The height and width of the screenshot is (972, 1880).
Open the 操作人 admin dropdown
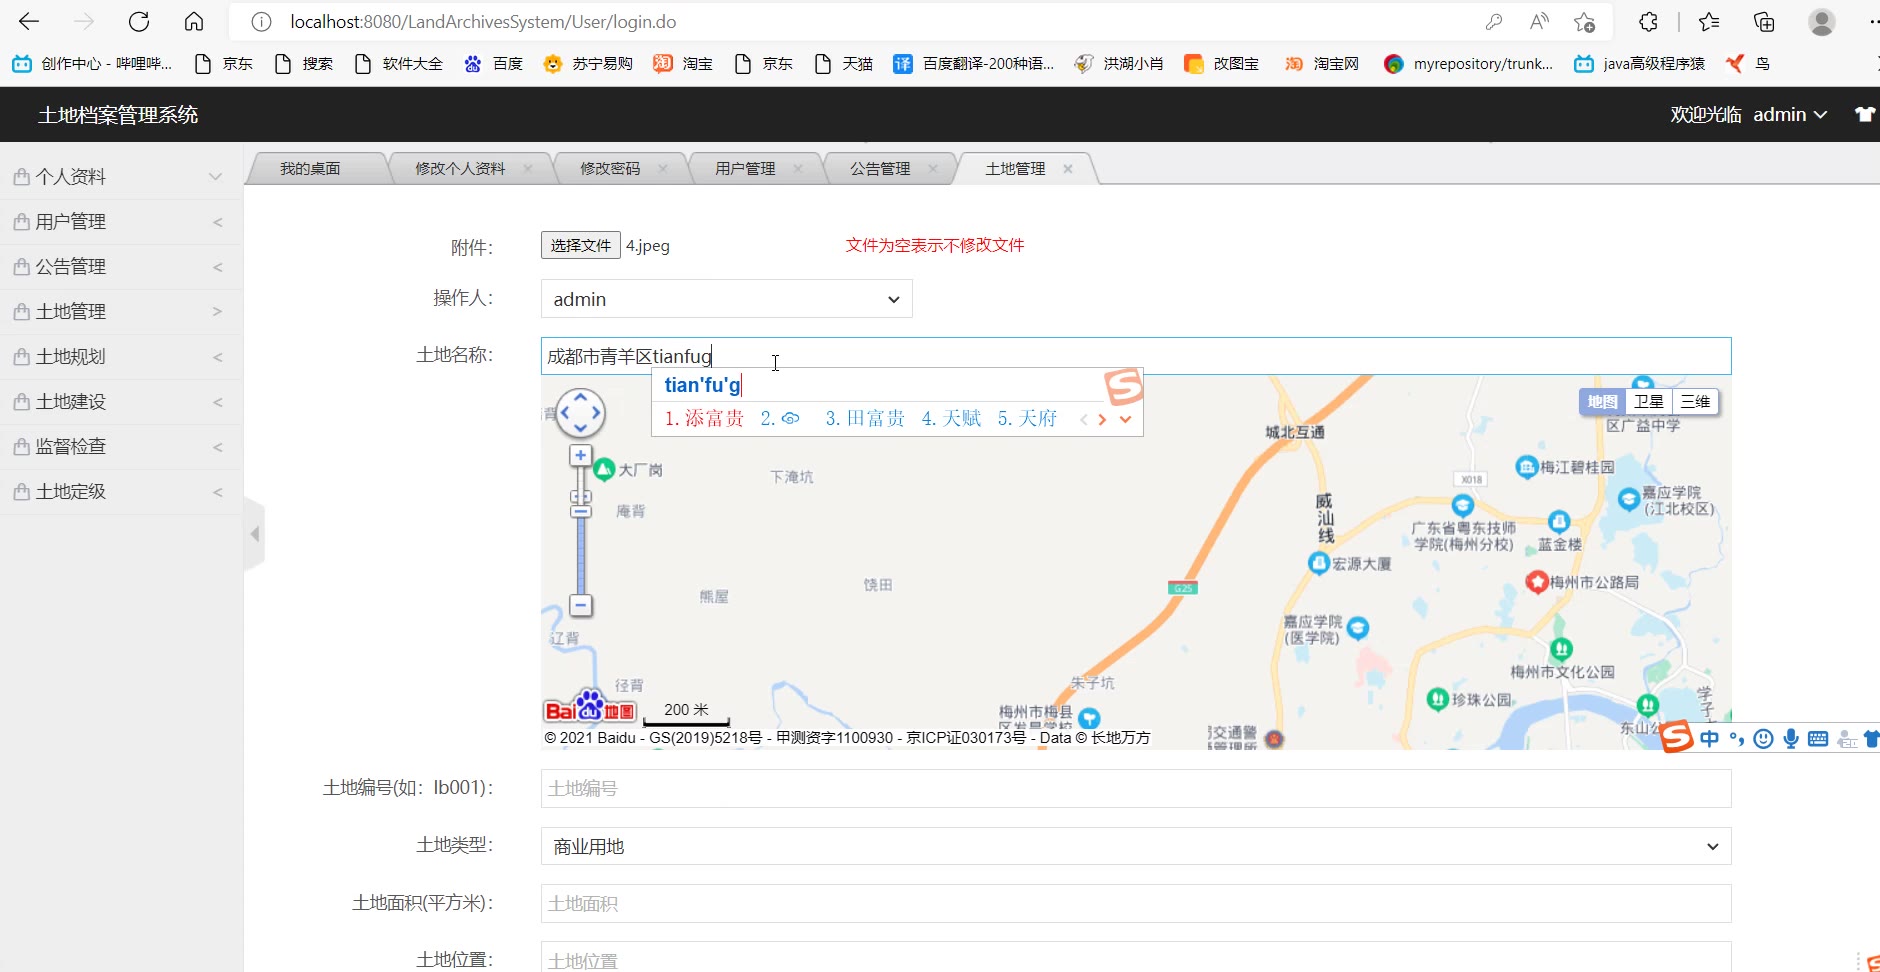(726, 299)
